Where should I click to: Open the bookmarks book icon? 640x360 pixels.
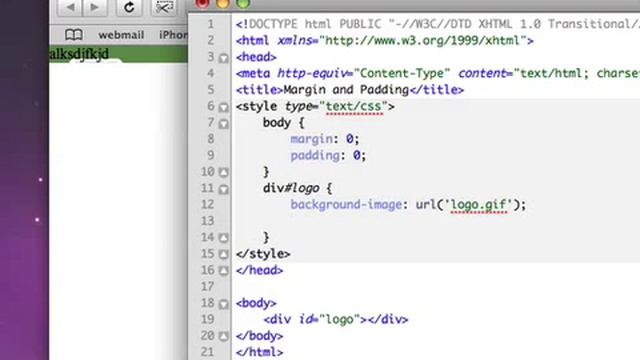point(74,35)
